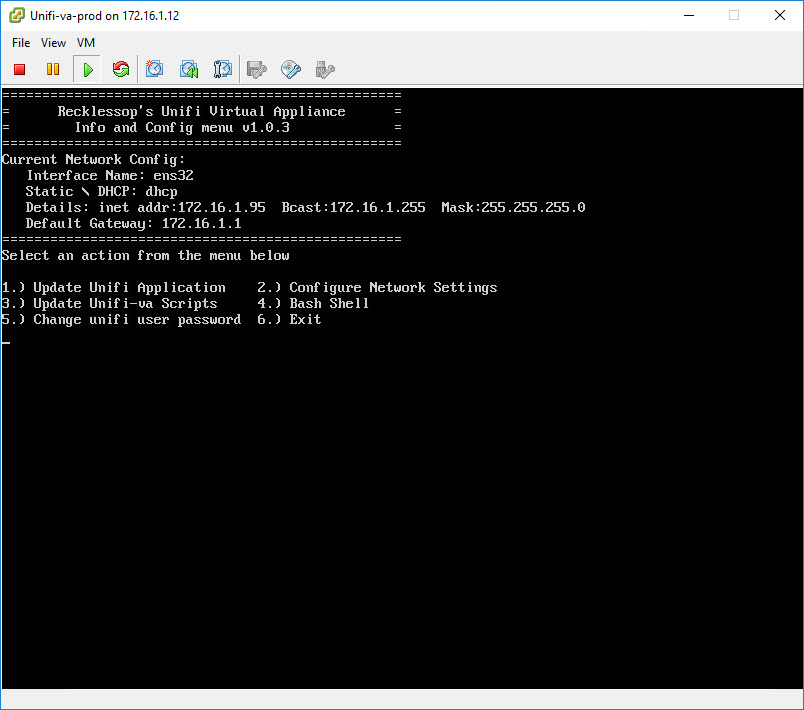Viewport: 804px width, 710px height.
Task: Open the View menu
Action: (53, 43)
